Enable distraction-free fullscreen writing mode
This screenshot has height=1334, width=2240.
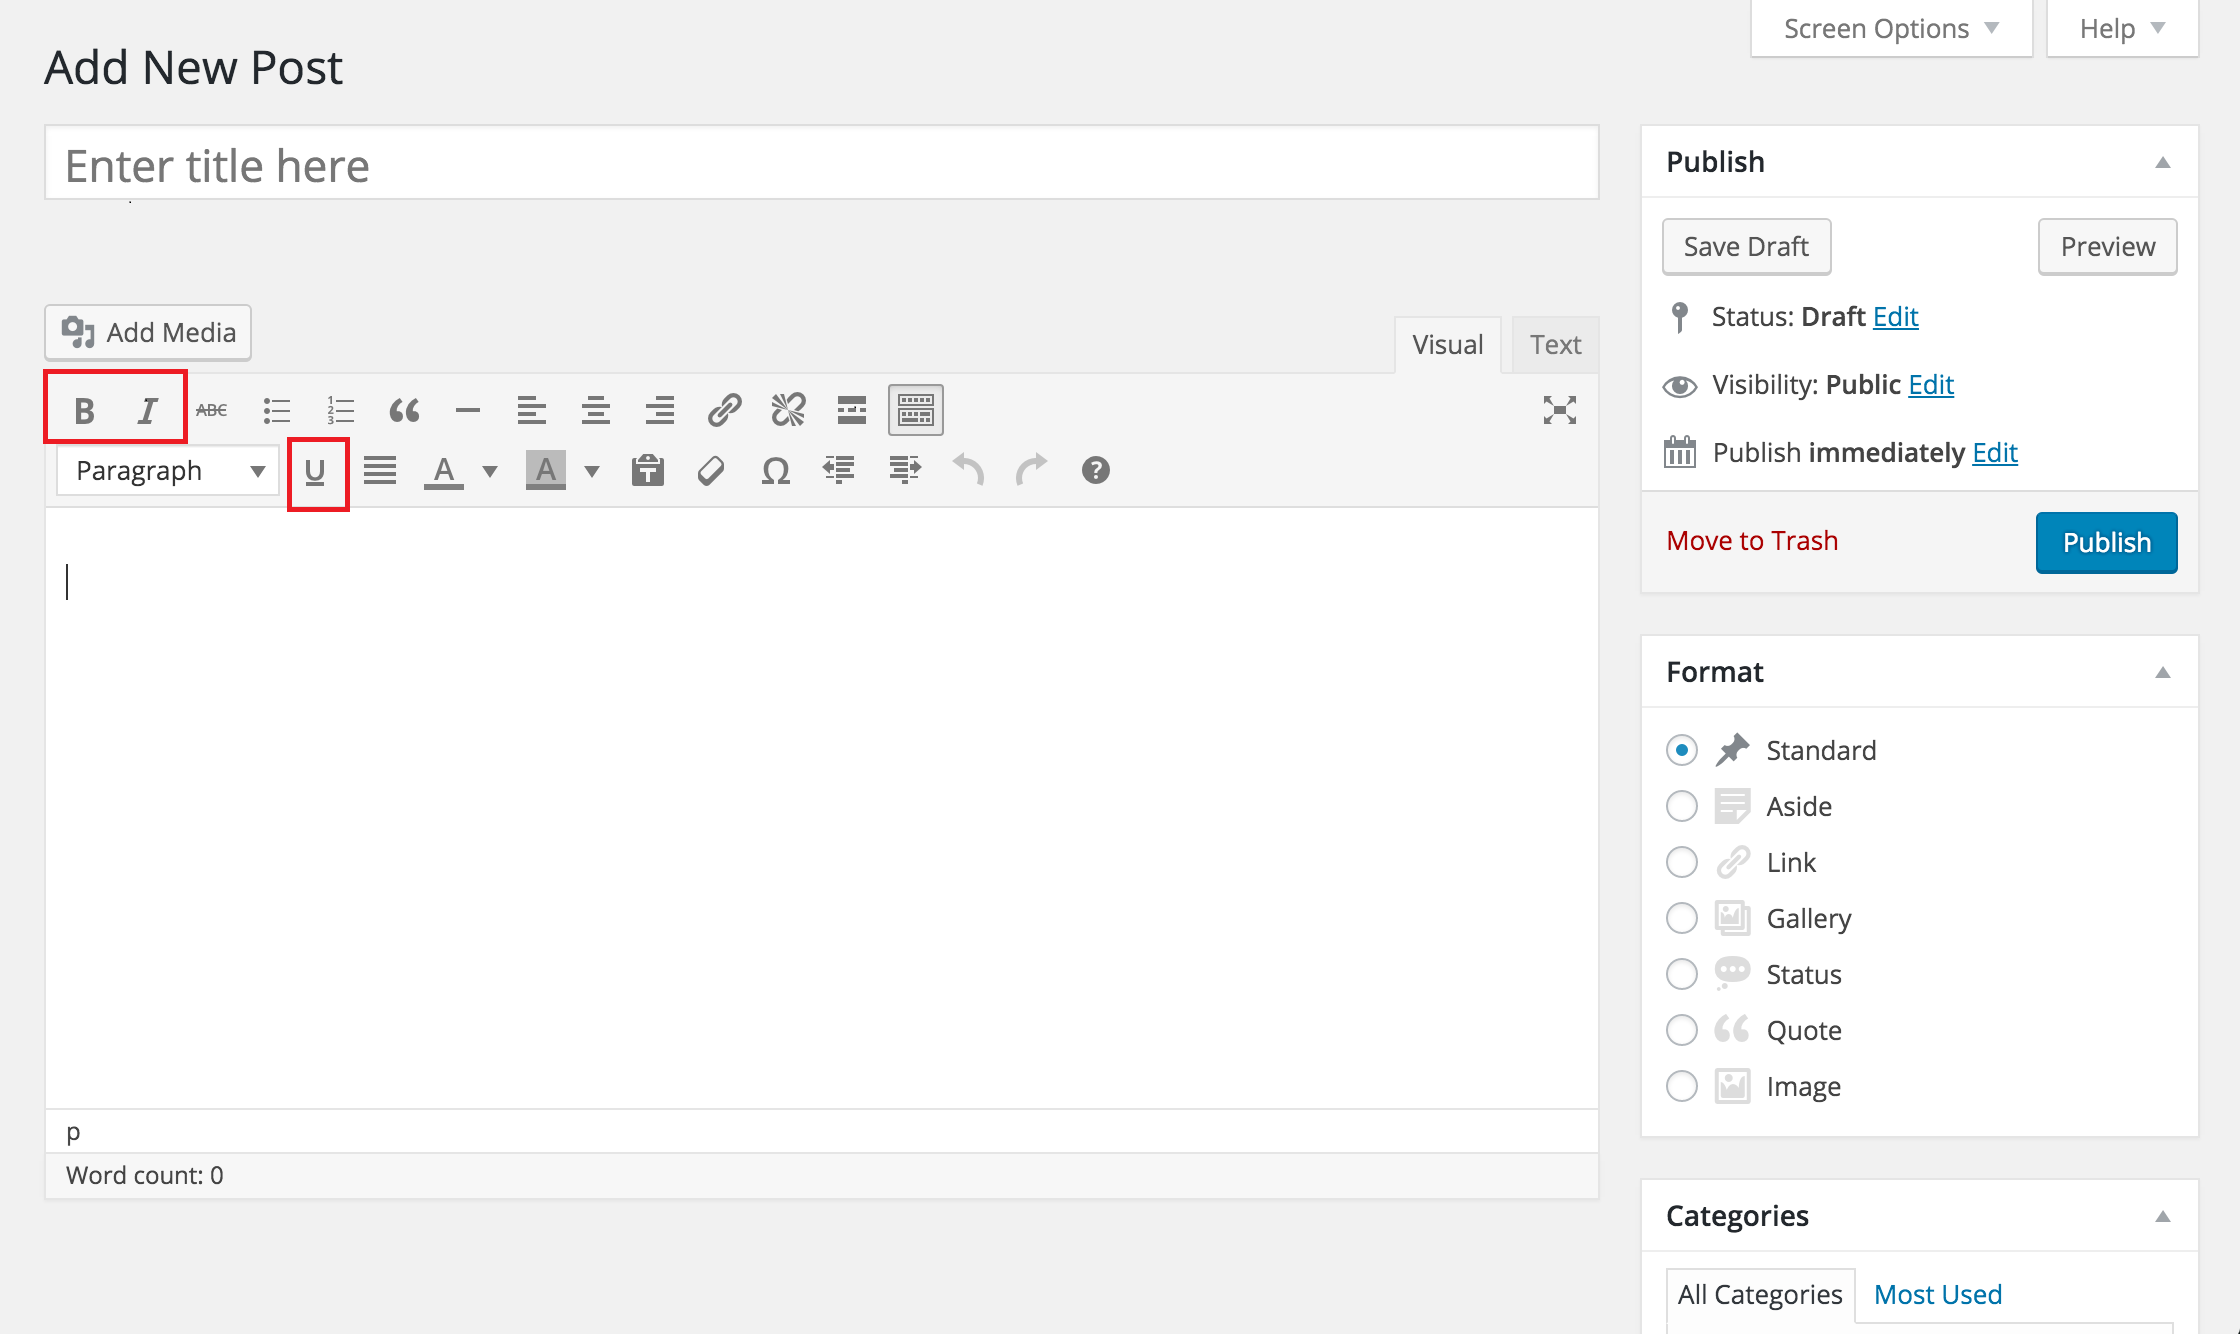[x=1560, y=409]
